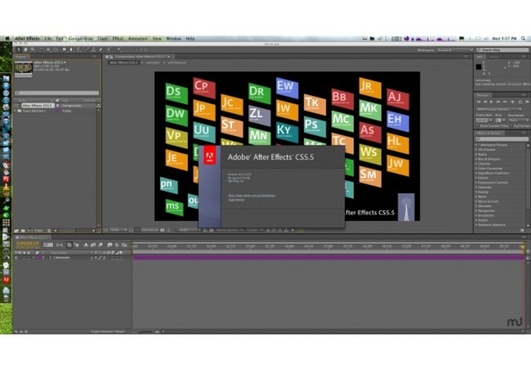Expand the Blur & Sharpen category
Viewport: 531px width, 370px height.
click(476, 159)
